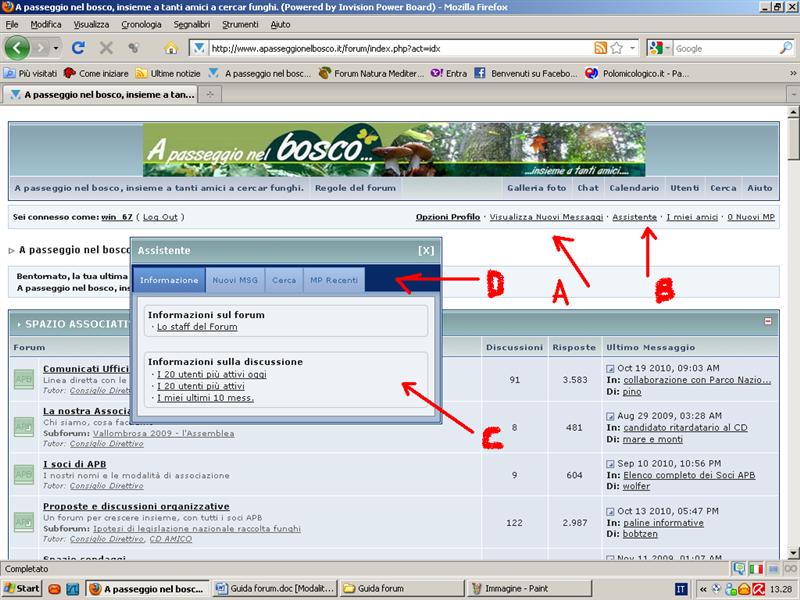List all tabs with the tab dropdown
This screenshot has width=800, height=600.
coord(793,94)
